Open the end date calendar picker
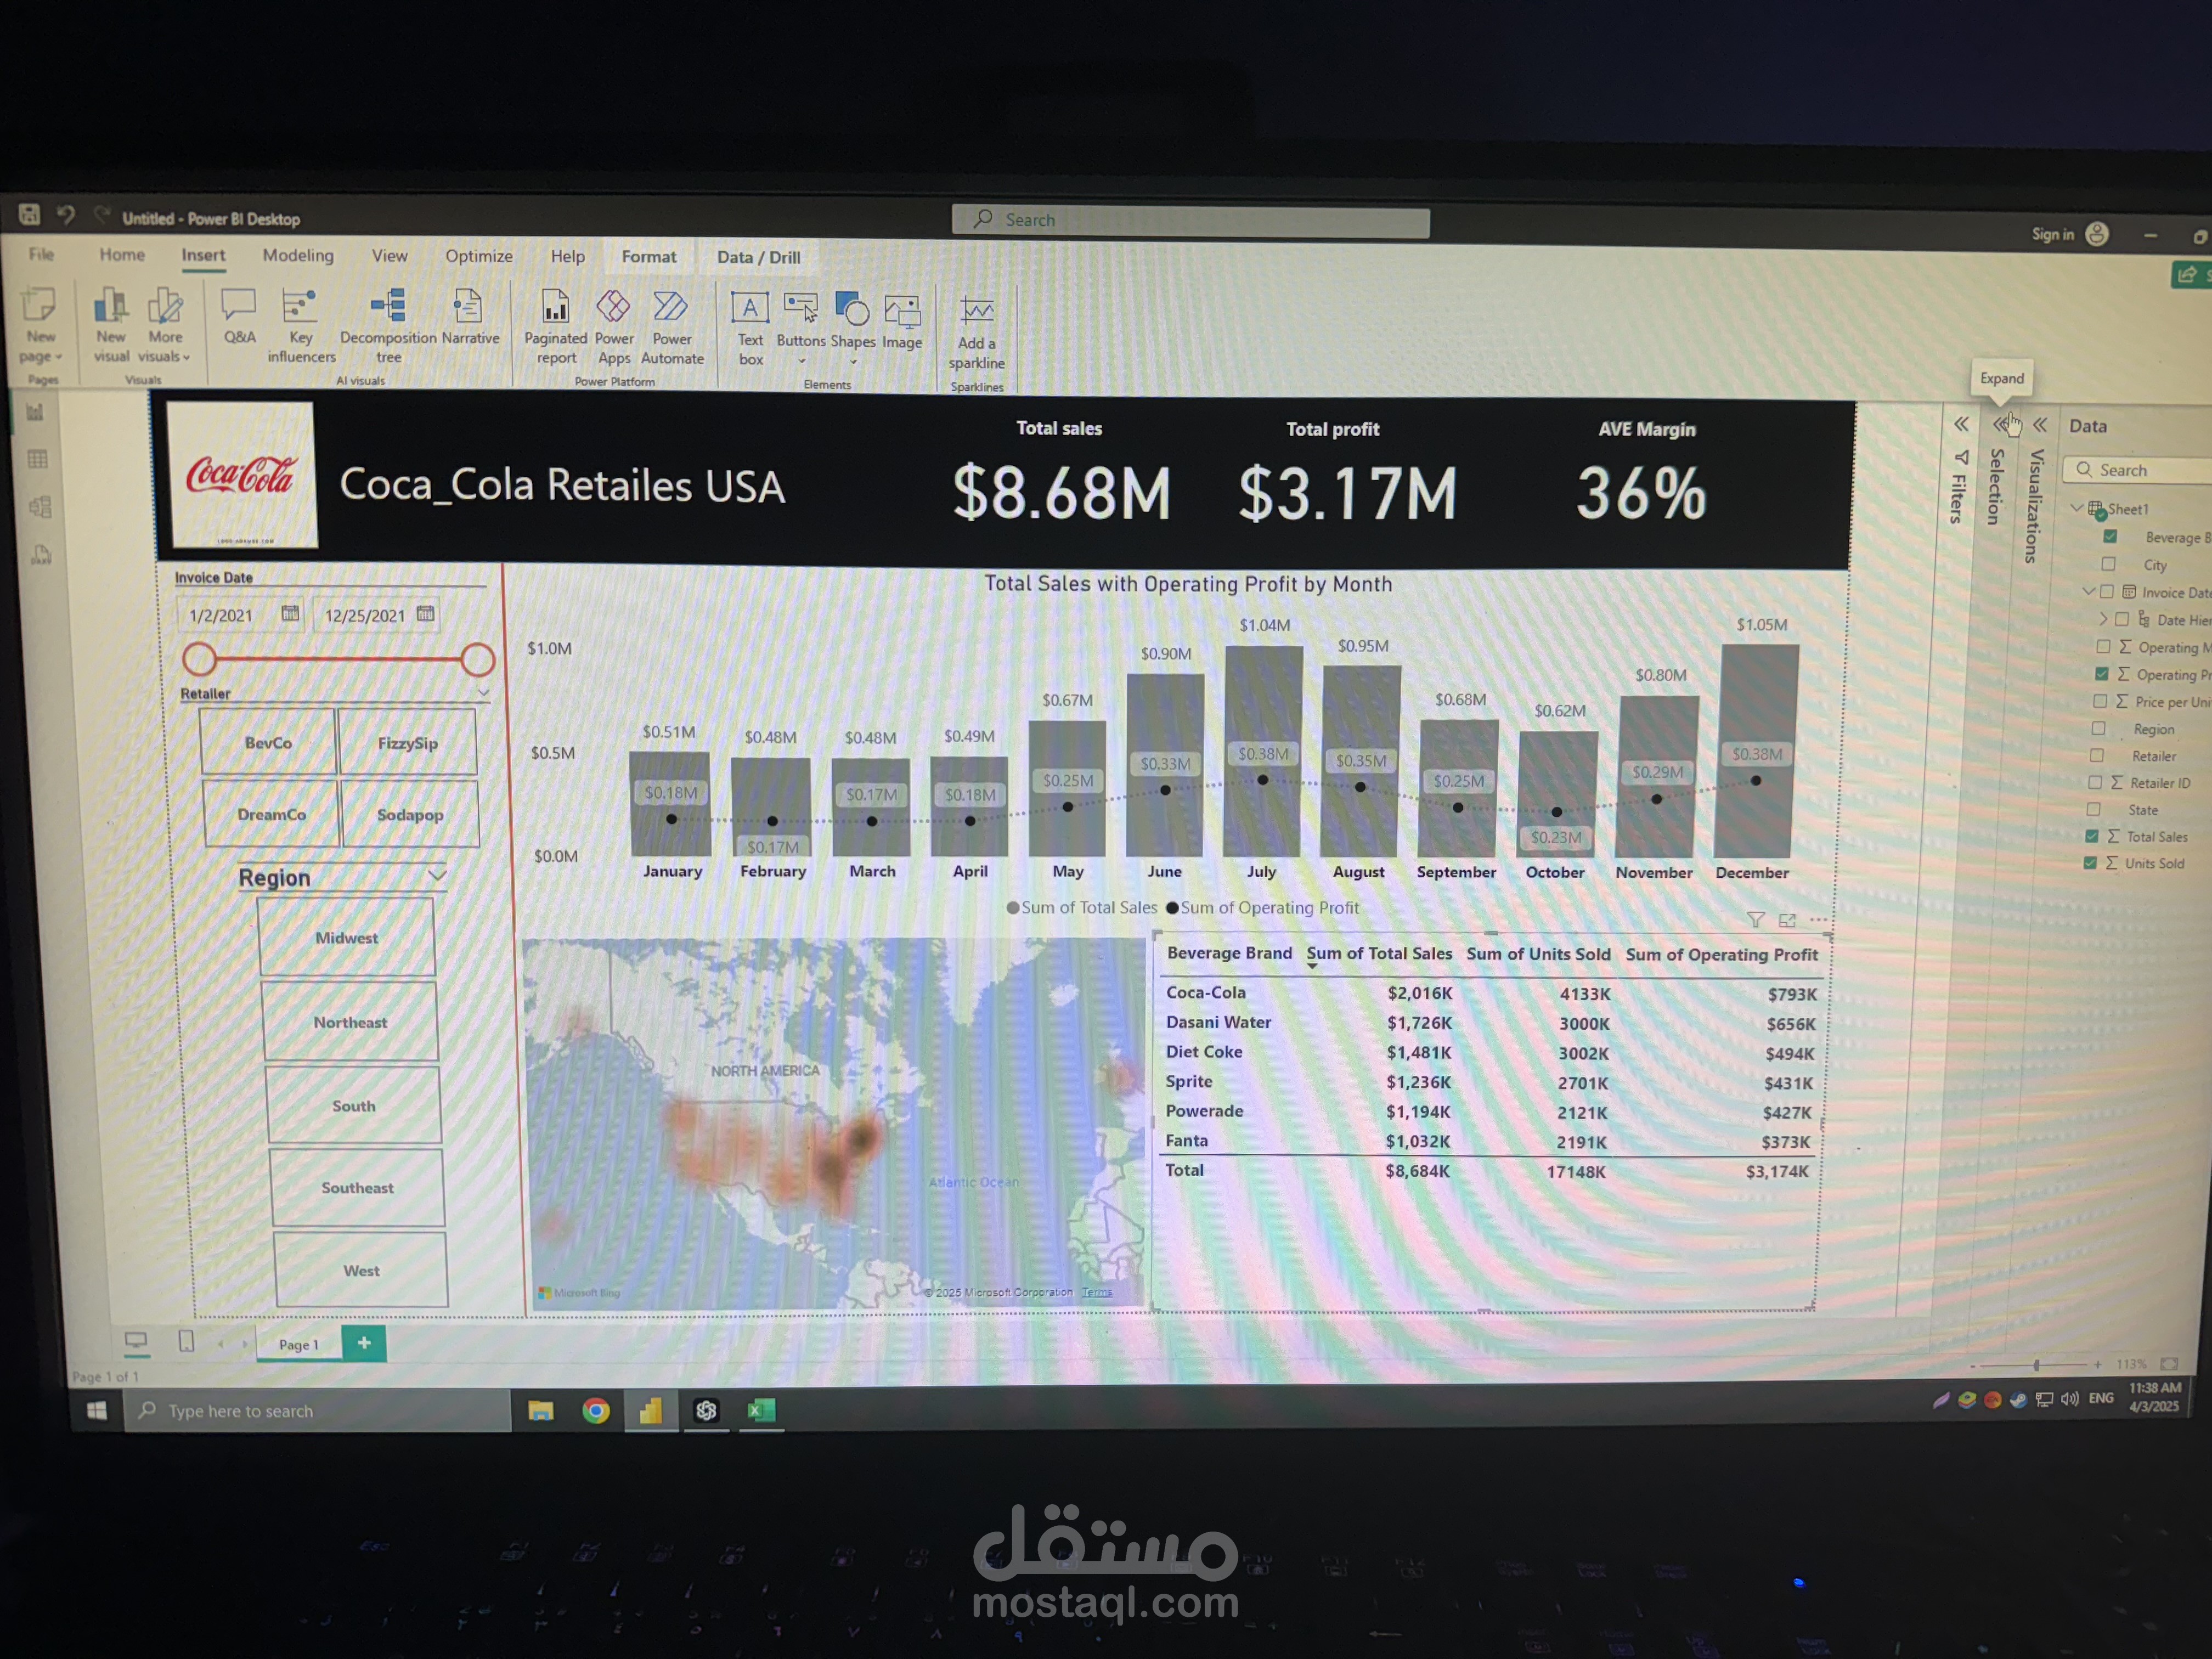Viewport: 2212px width, 1659px height. pyautogui.click(x=425, y=613)
